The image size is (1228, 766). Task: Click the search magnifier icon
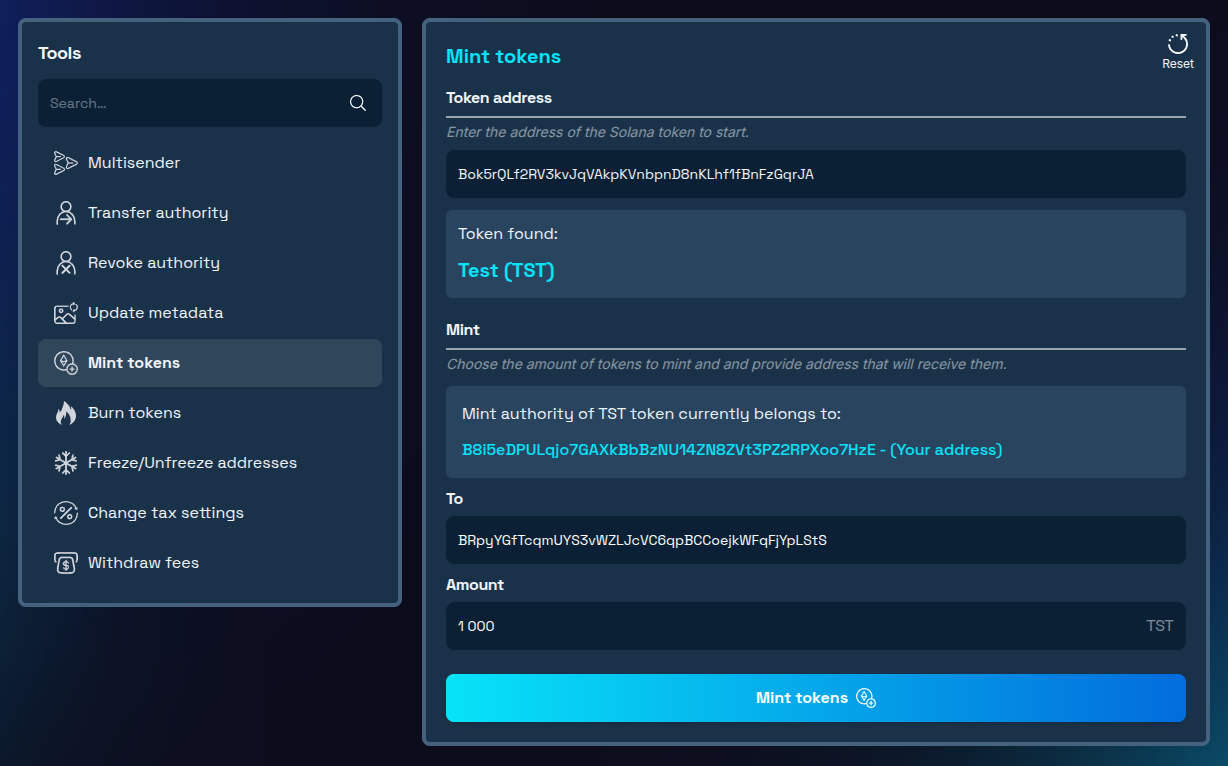tap(358, 103)
